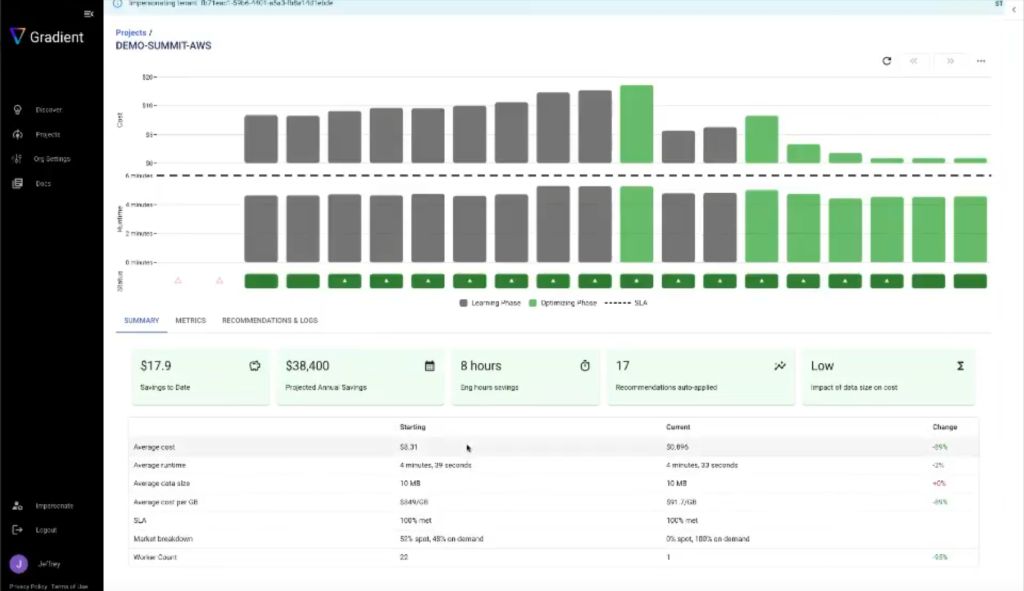
Task: Click the "8 hours" card value
Action: [481, 366]
